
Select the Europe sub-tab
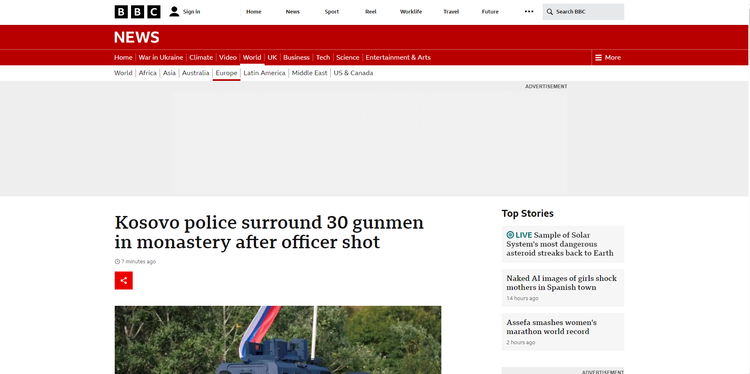pyautogui.click(x=226, y=73)
